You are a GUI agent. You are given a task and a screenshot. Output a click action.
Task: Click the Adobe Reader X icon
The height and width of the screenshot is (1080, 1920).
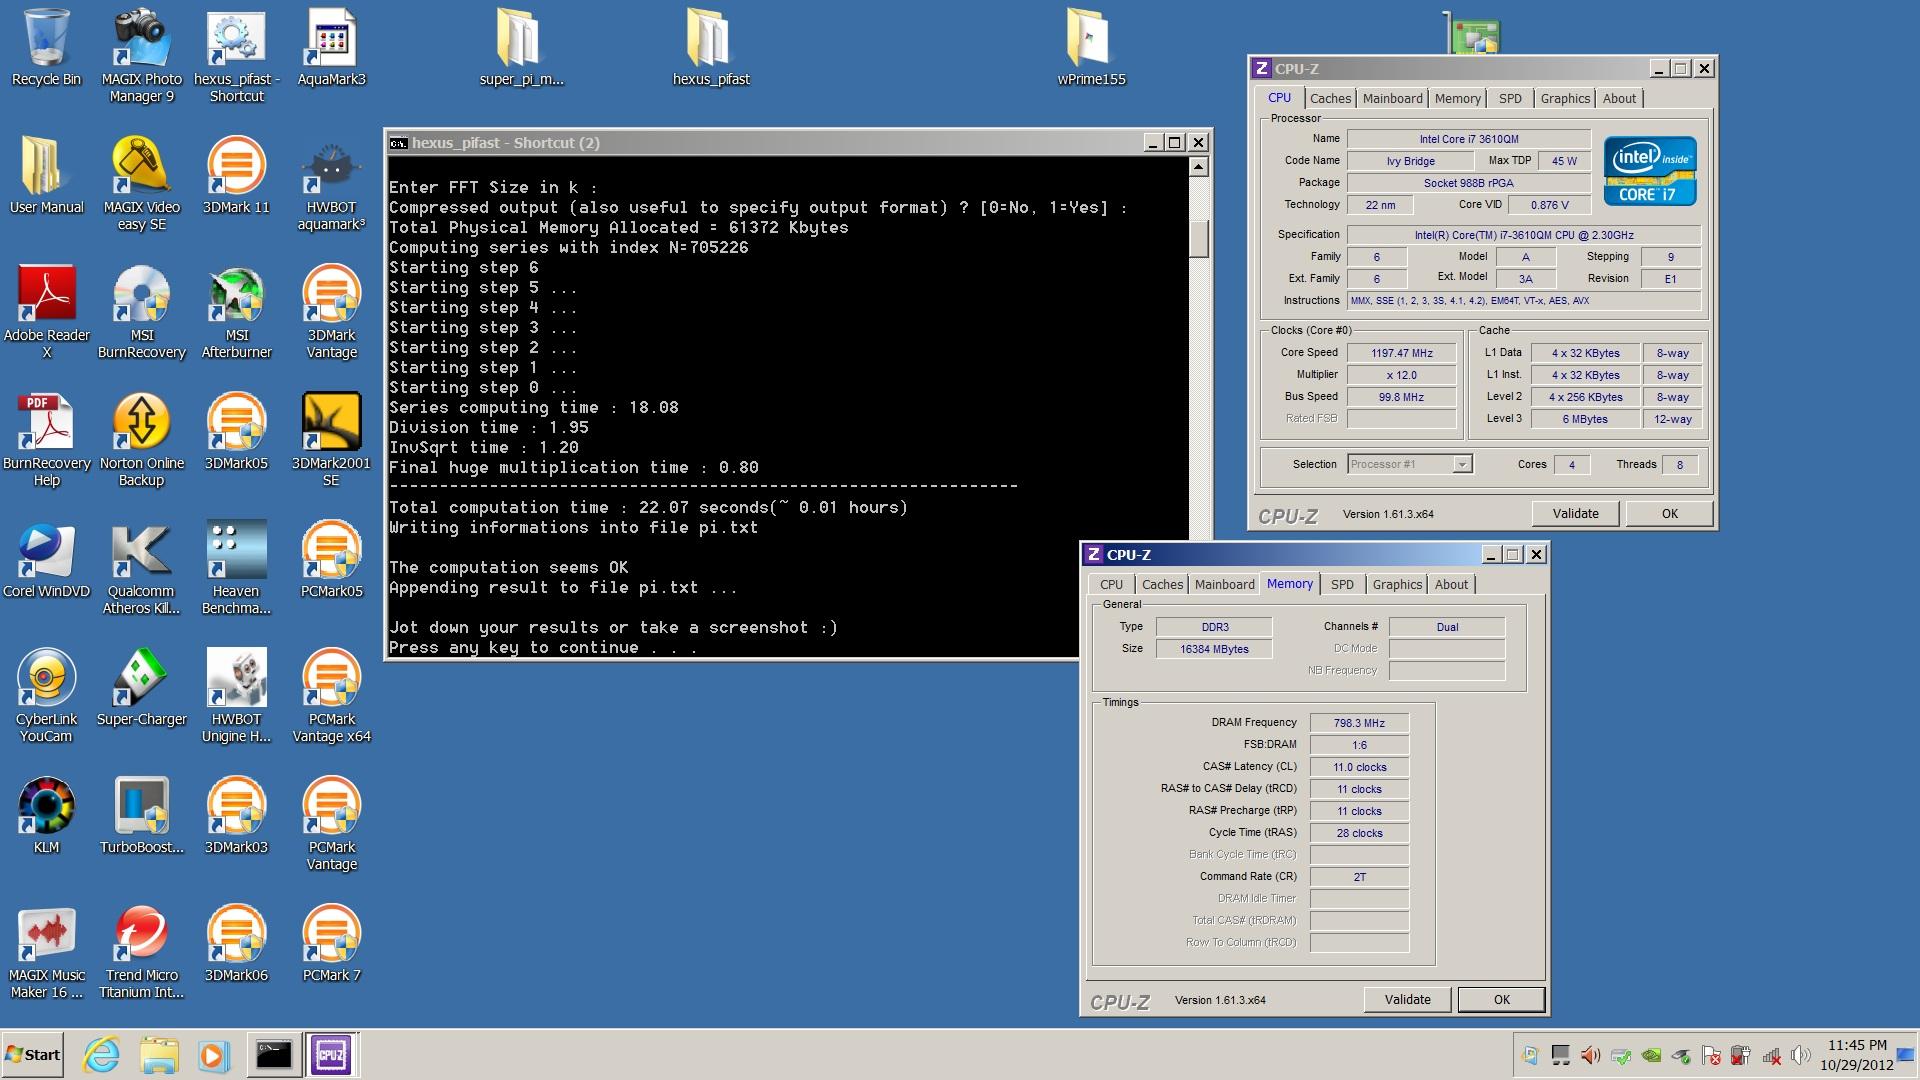(46, 313)
